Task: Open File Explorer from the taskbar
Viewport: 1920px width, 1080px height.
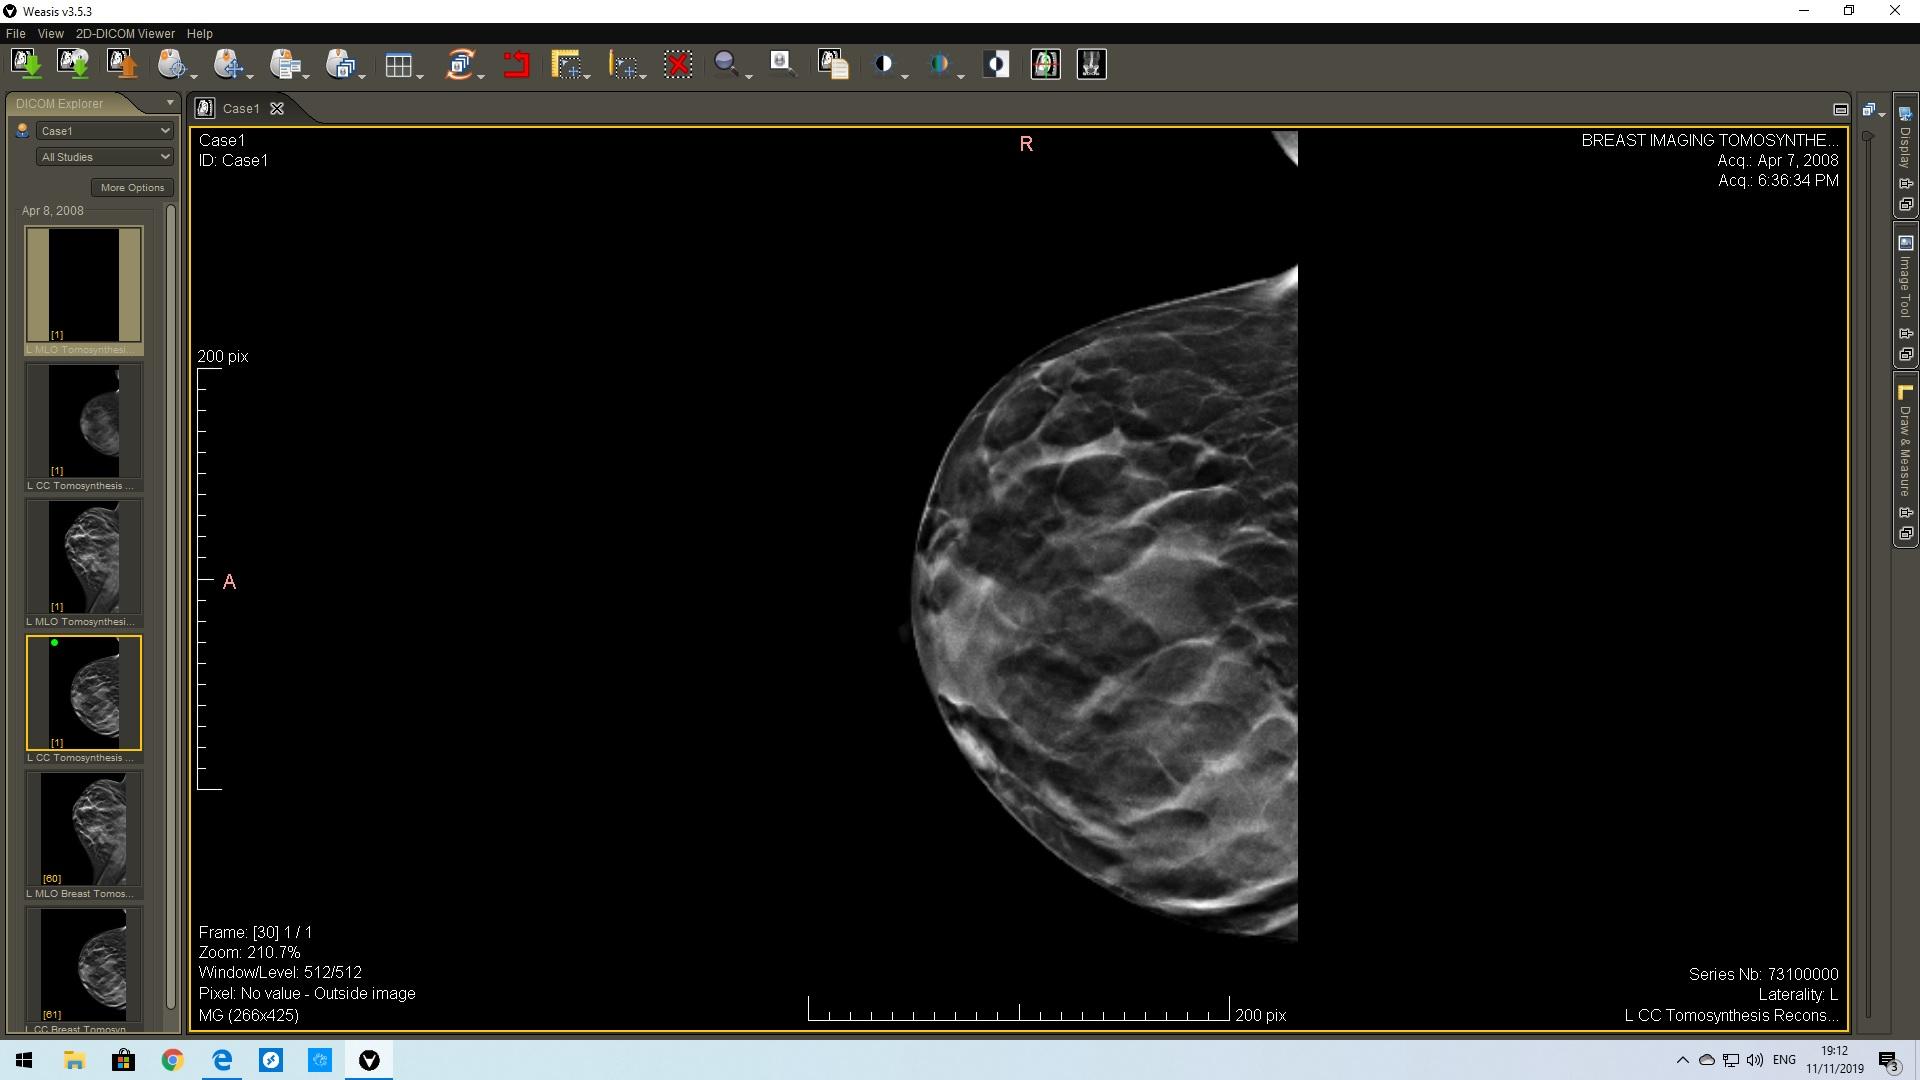Action: tap(74, 1060)
